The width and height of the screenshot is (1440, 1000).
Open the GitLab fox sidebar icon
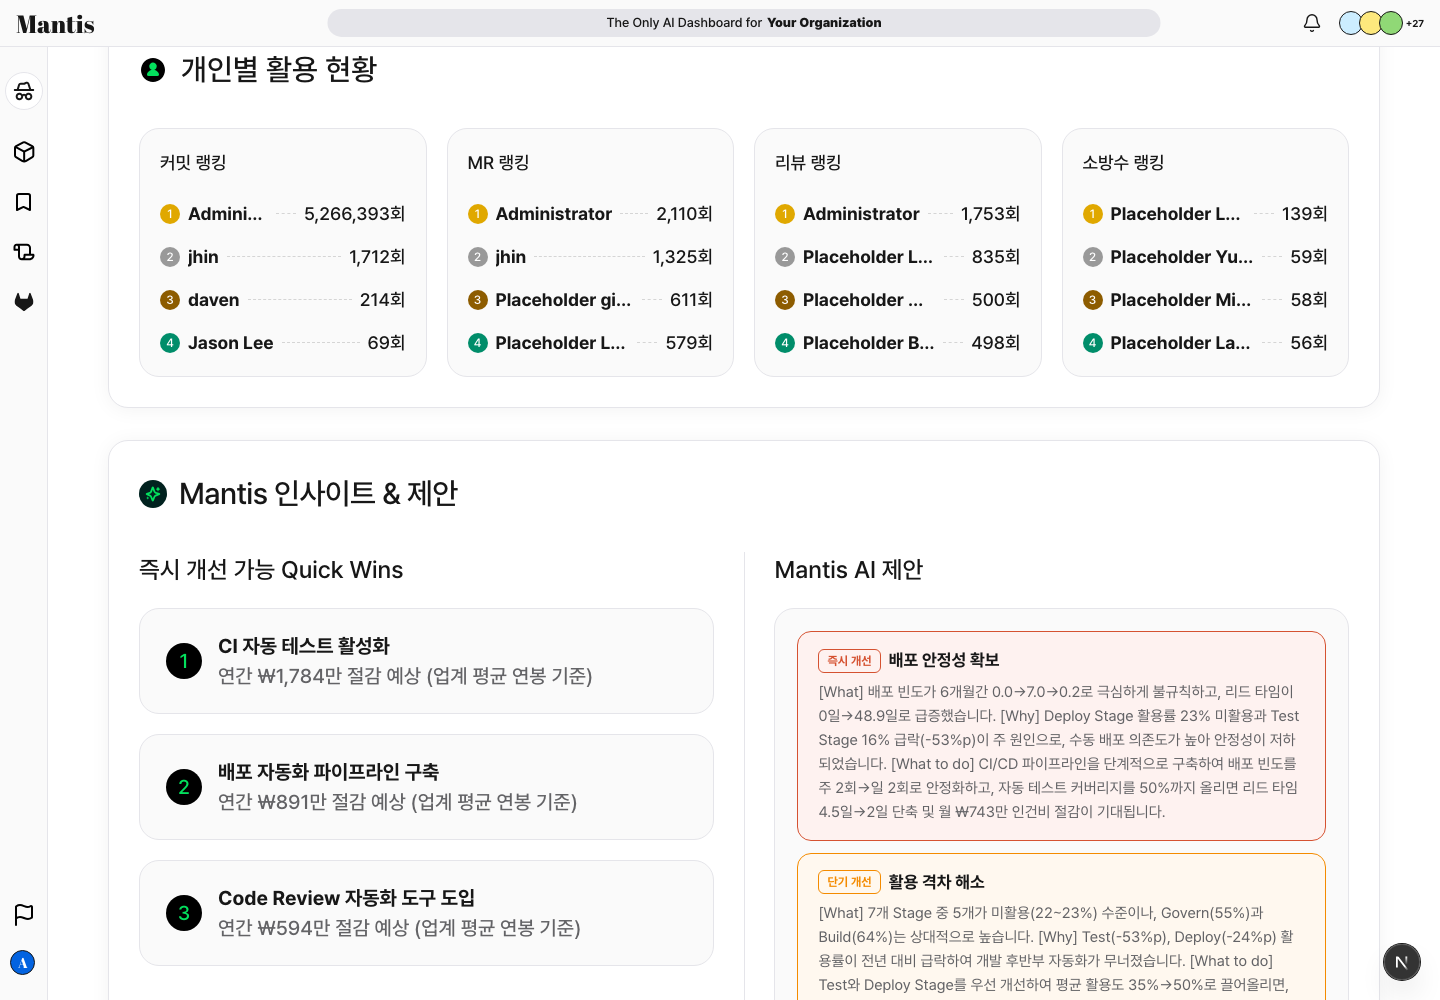click(x=24, y=302)
